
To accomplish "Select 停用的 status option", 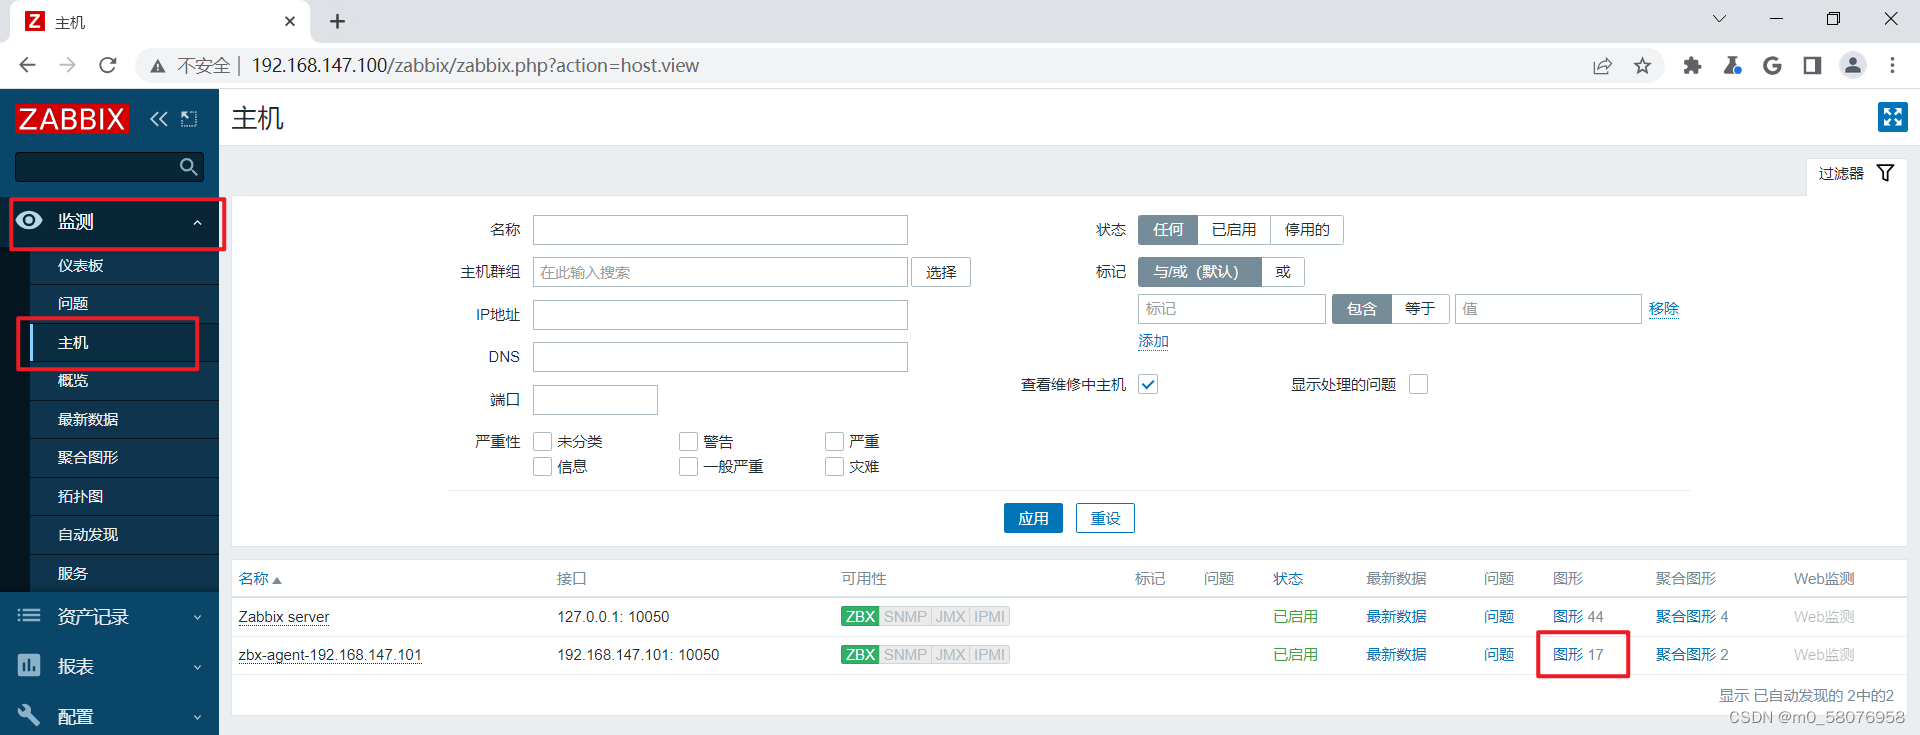I will 1307,230.
